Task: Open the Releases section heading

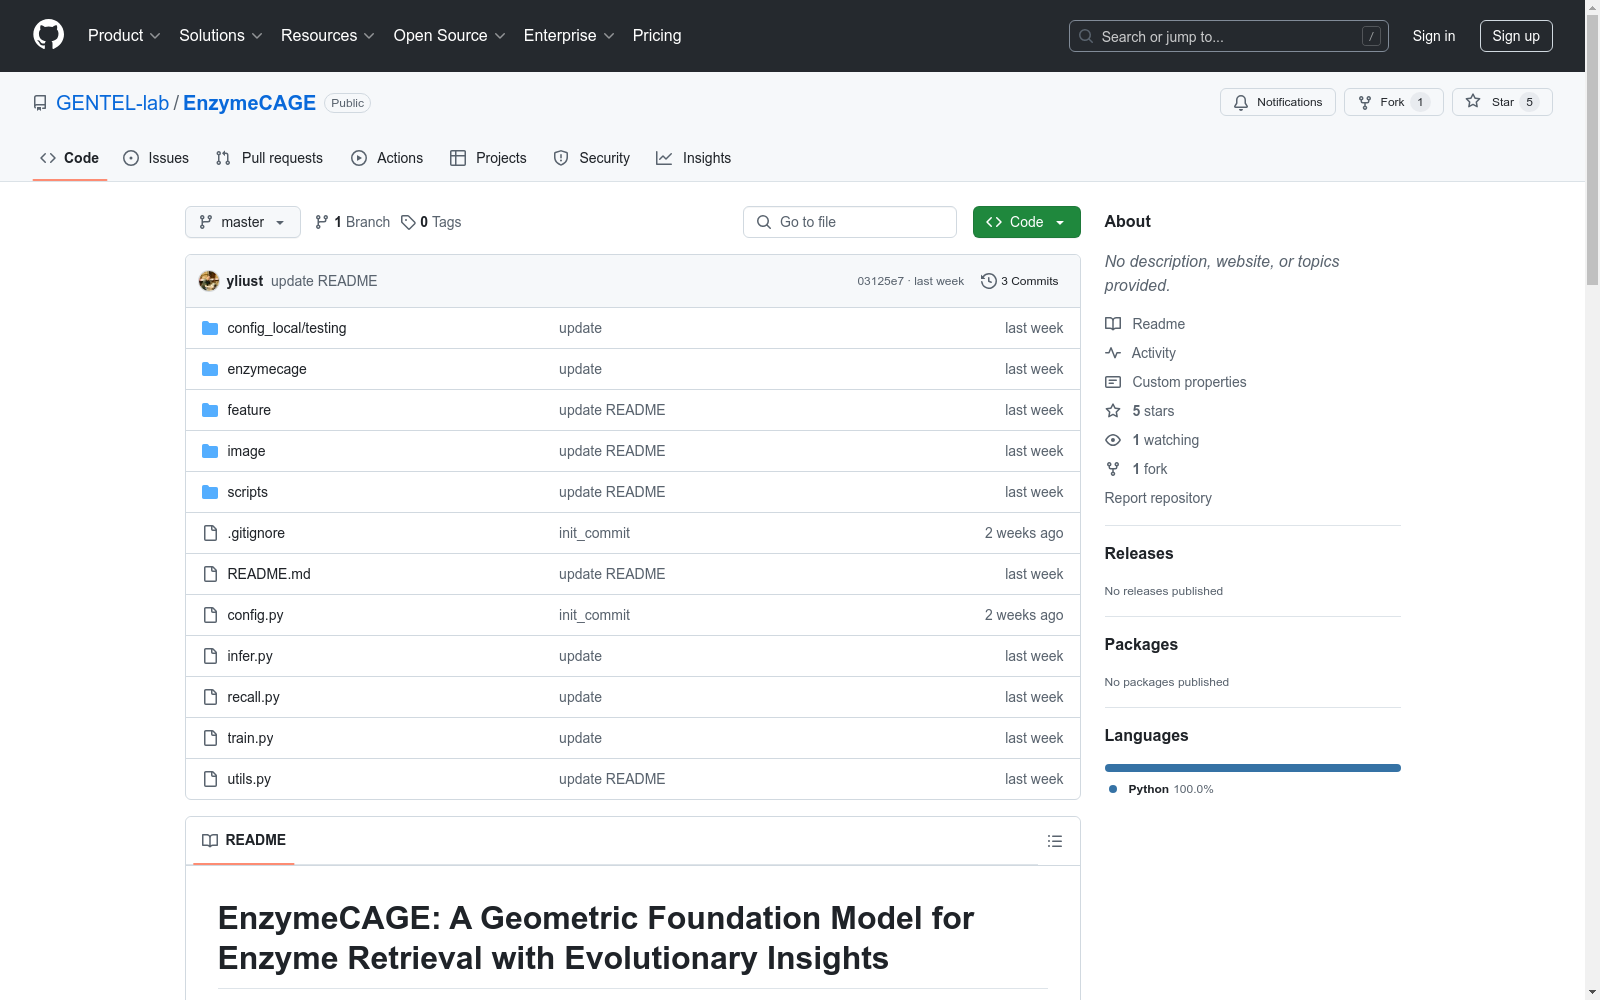Action: (1139, 553)
